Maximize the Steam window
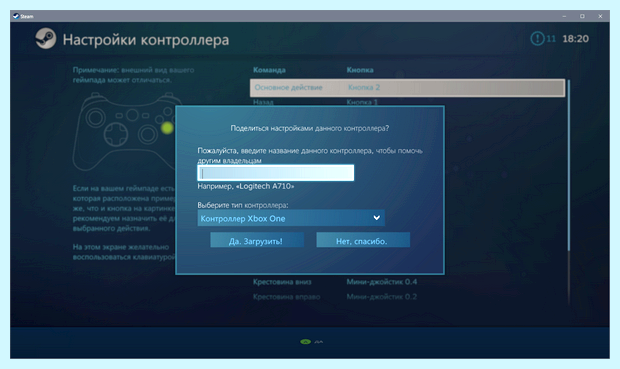This screenshot has width=620, height=369. [x=582, y=16]
